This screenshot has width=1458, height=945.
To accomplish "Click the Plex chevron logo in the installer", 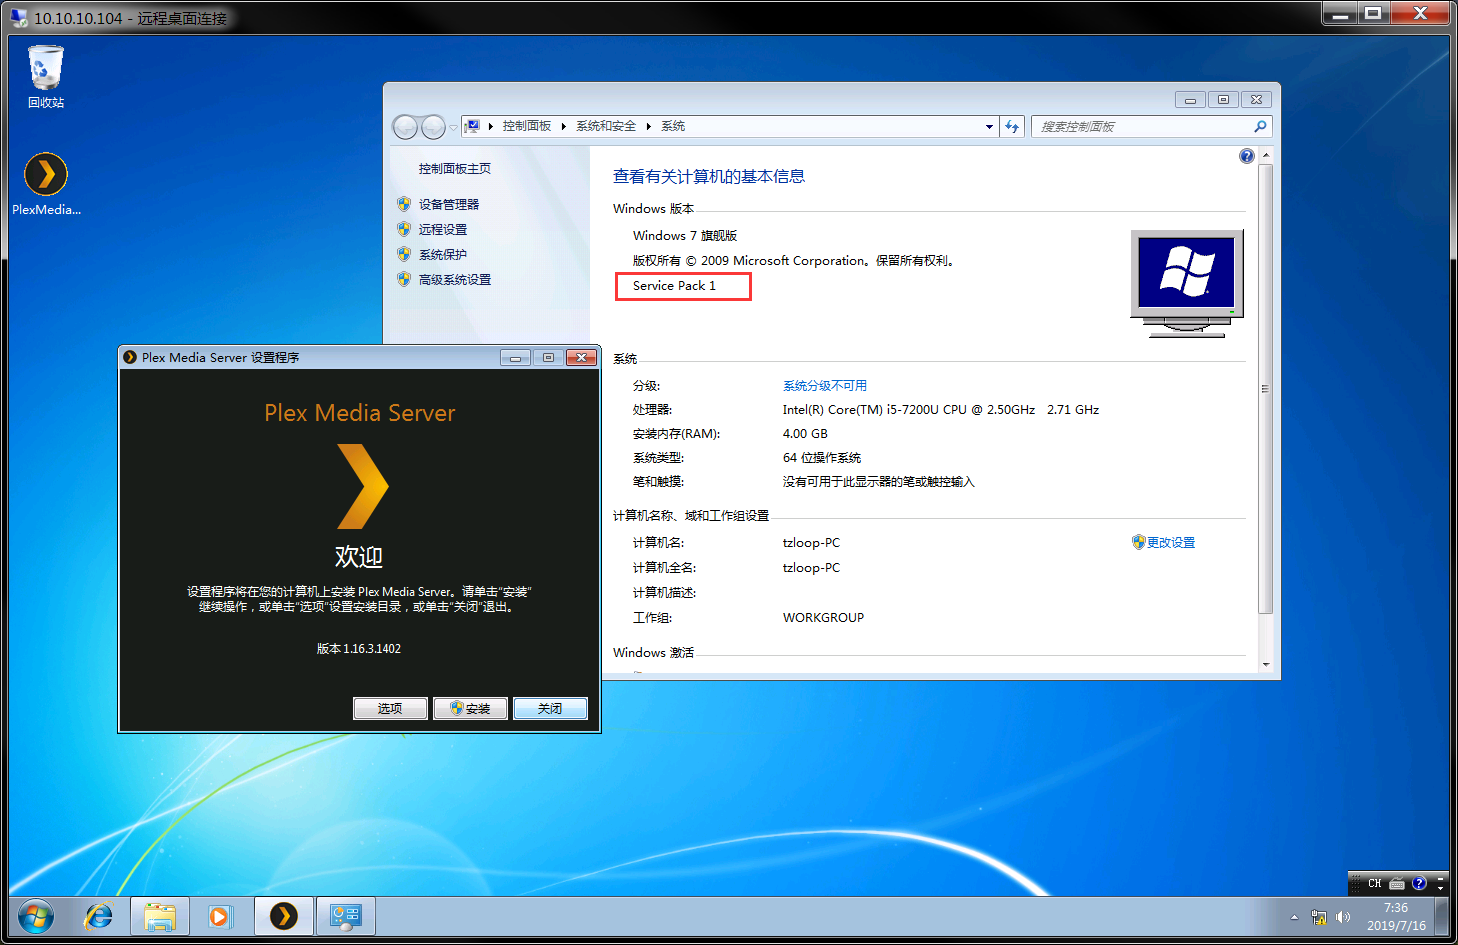I will coord(362,486).
